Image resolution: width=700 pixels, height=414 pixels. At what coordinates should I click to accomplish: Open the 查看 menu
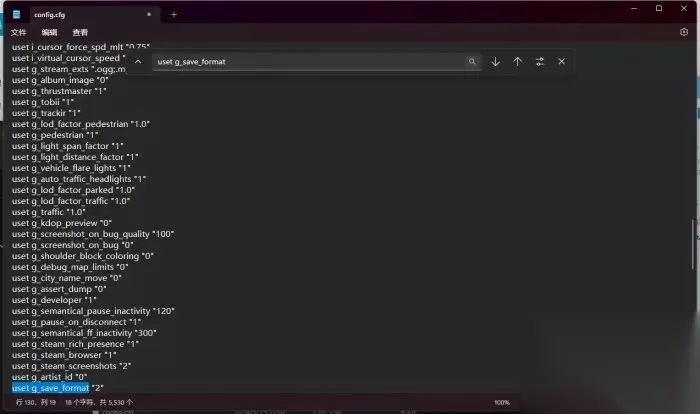[80, 33]
